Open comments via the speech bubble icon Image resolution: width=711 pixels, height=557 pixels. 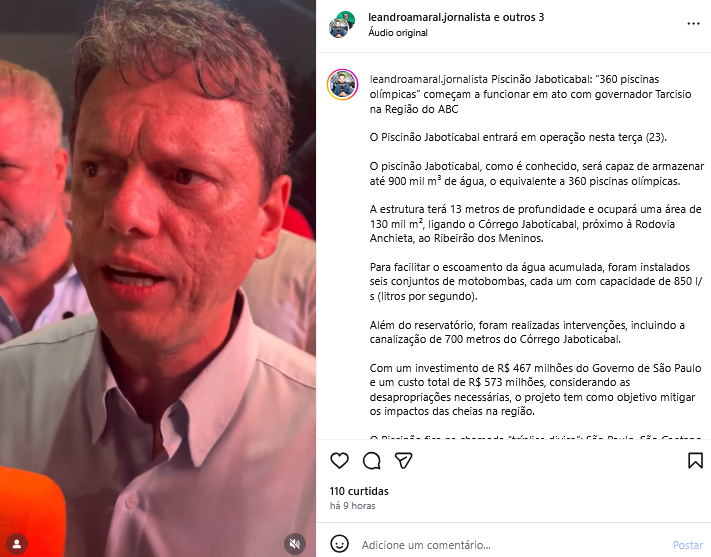click(371, 460)
